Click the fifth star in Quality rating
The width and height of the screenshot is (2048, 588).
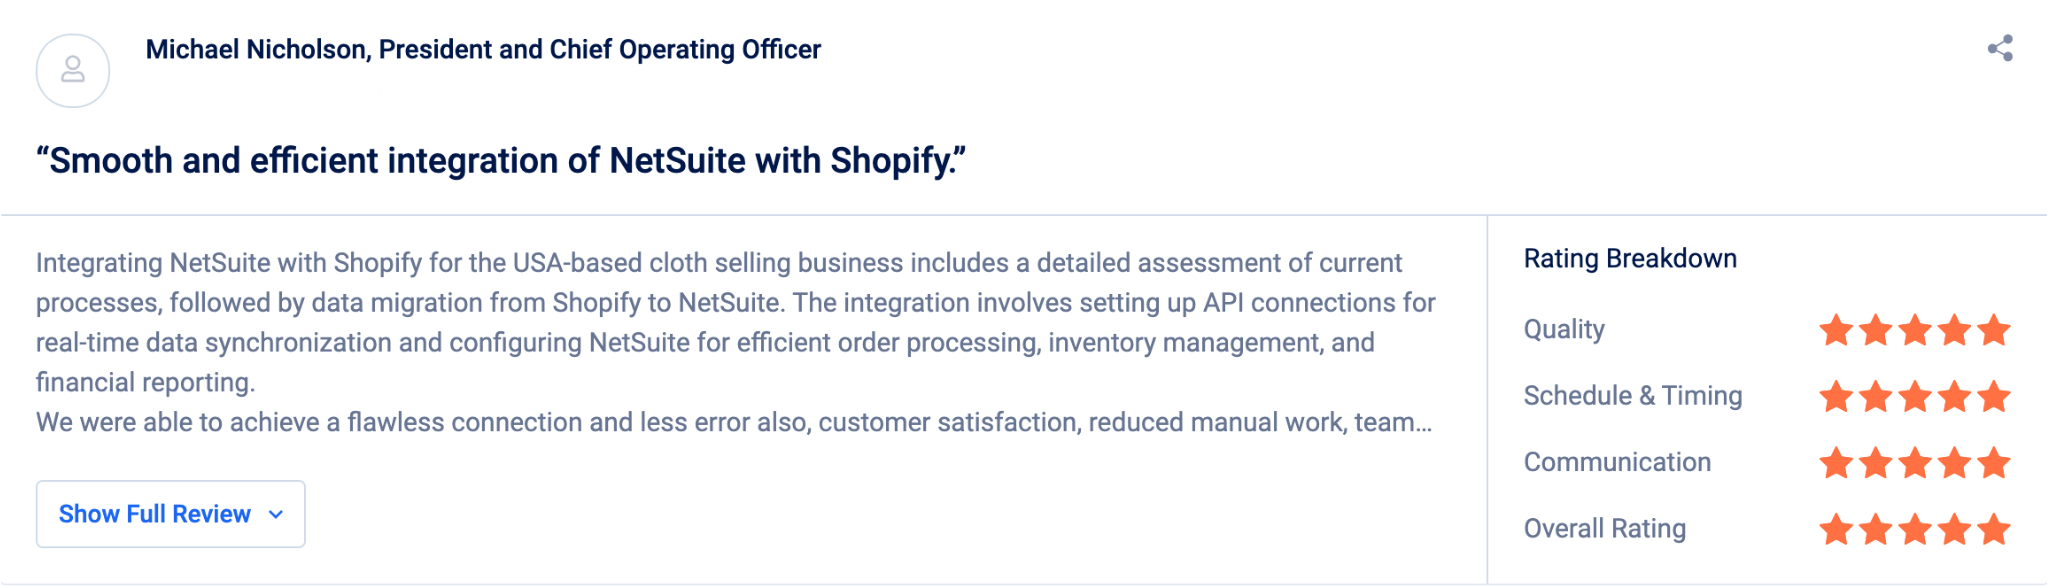tap(1993, 330)
